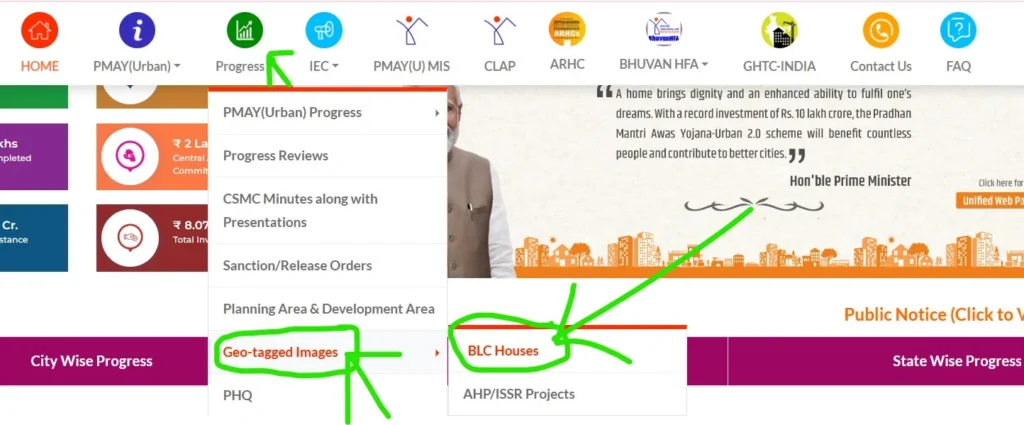
Task: Open the BHUVAN HFA dropdown
Action: 664,64
